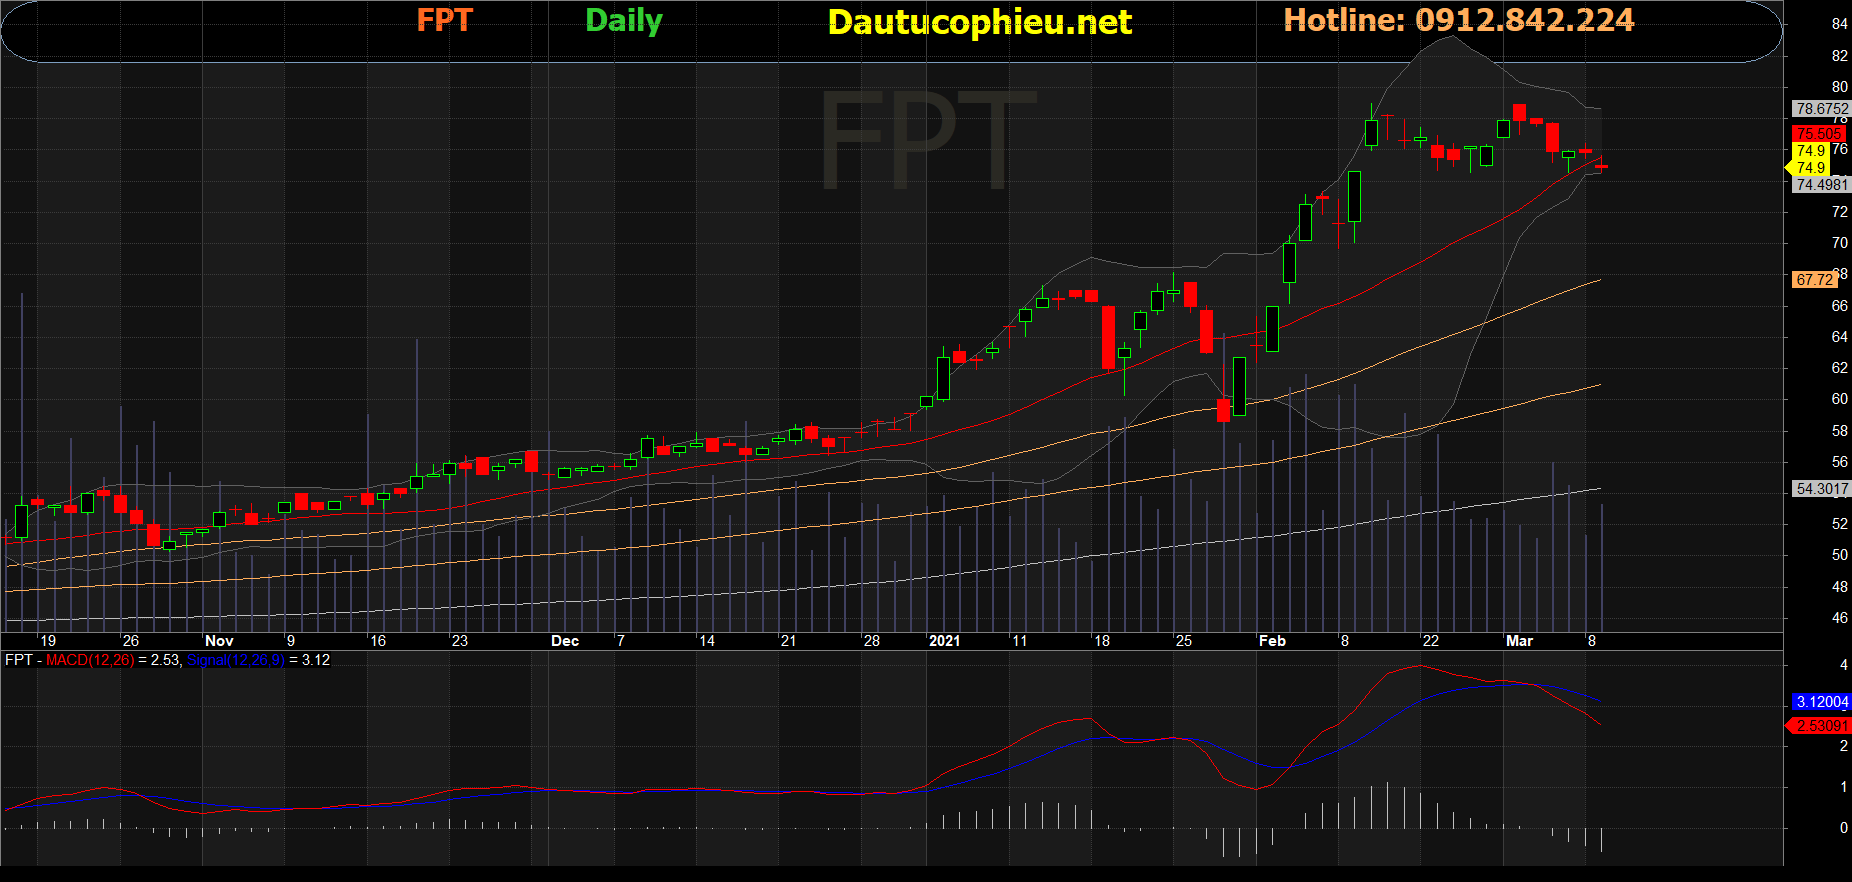
Task: Select the 54.3017 moving average price tag
Action: click(1822, 488)
